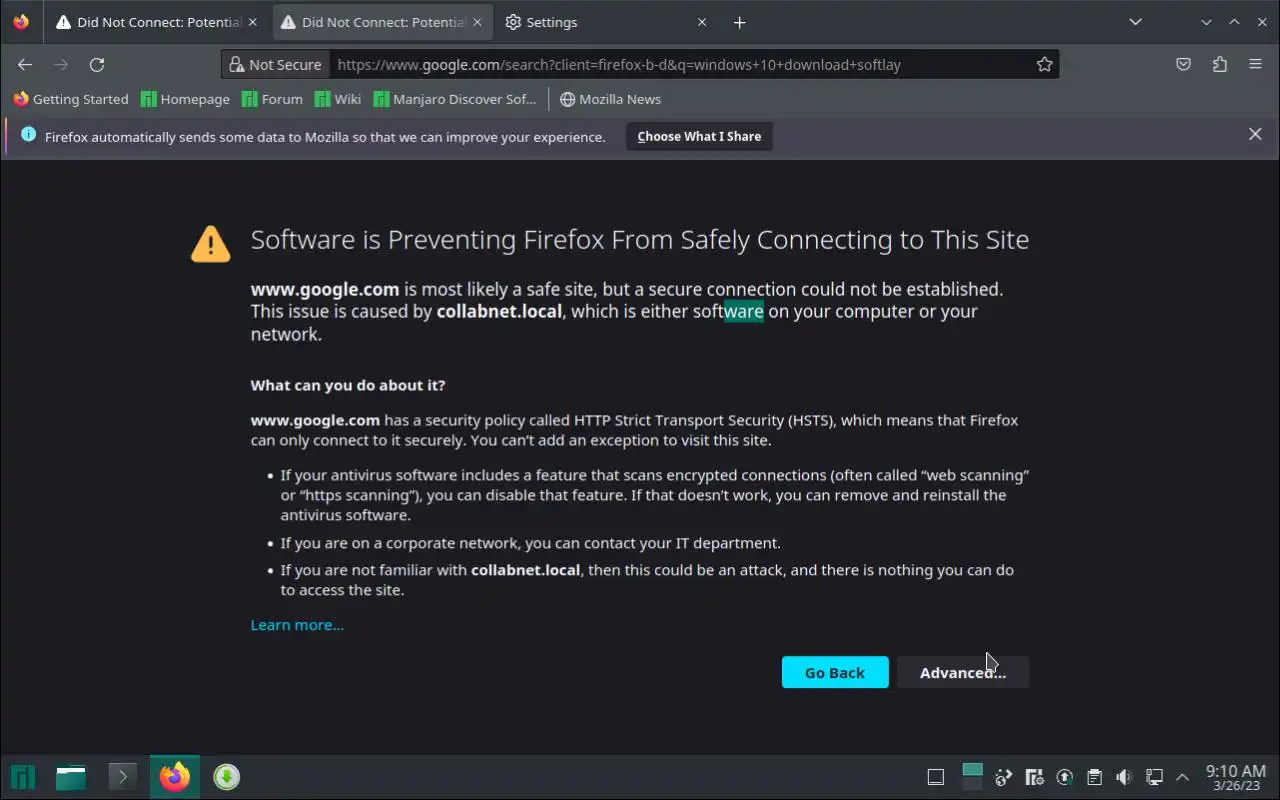Open Firefox View at the tab bar's left end

point(21,22)
